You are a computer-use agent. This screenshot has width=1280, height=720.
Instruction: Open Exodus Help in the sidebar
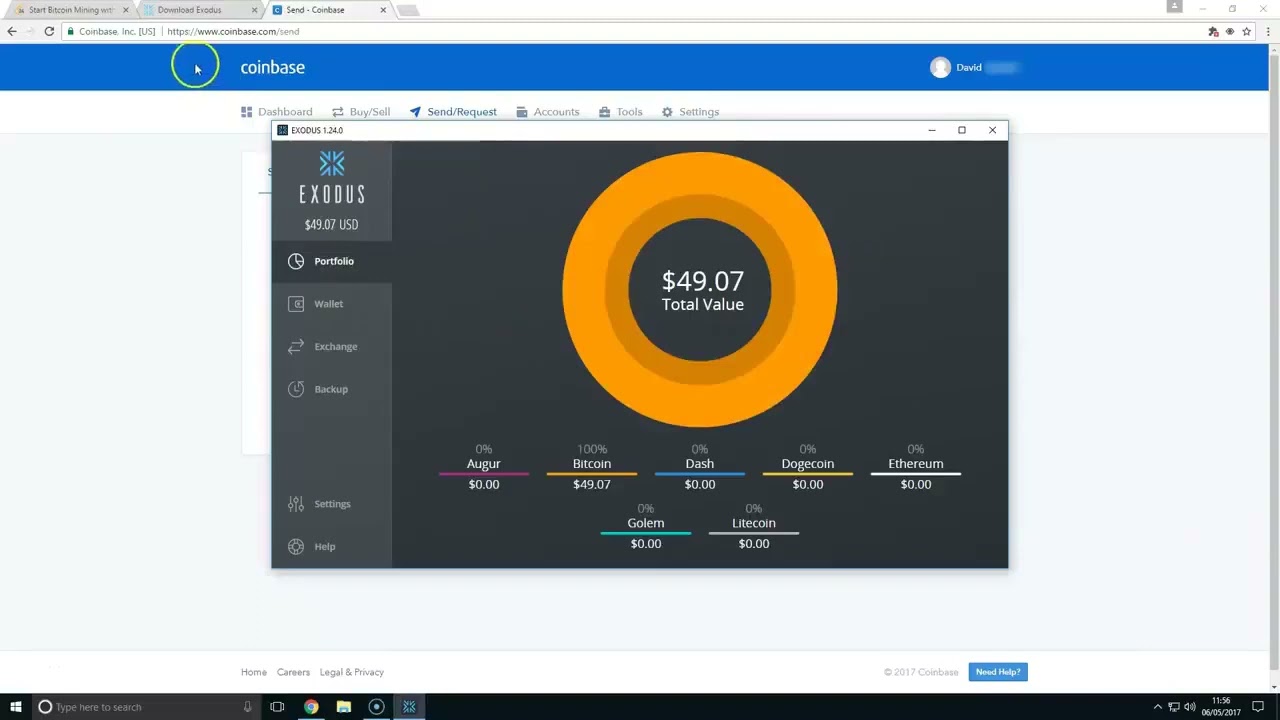pos(331,547)
